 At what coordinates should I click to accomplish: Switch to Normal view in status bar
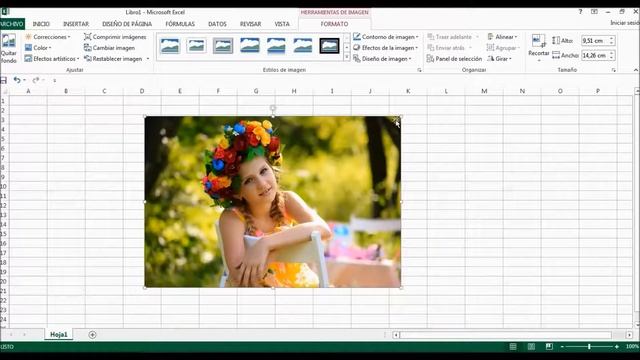click(513, 347)
